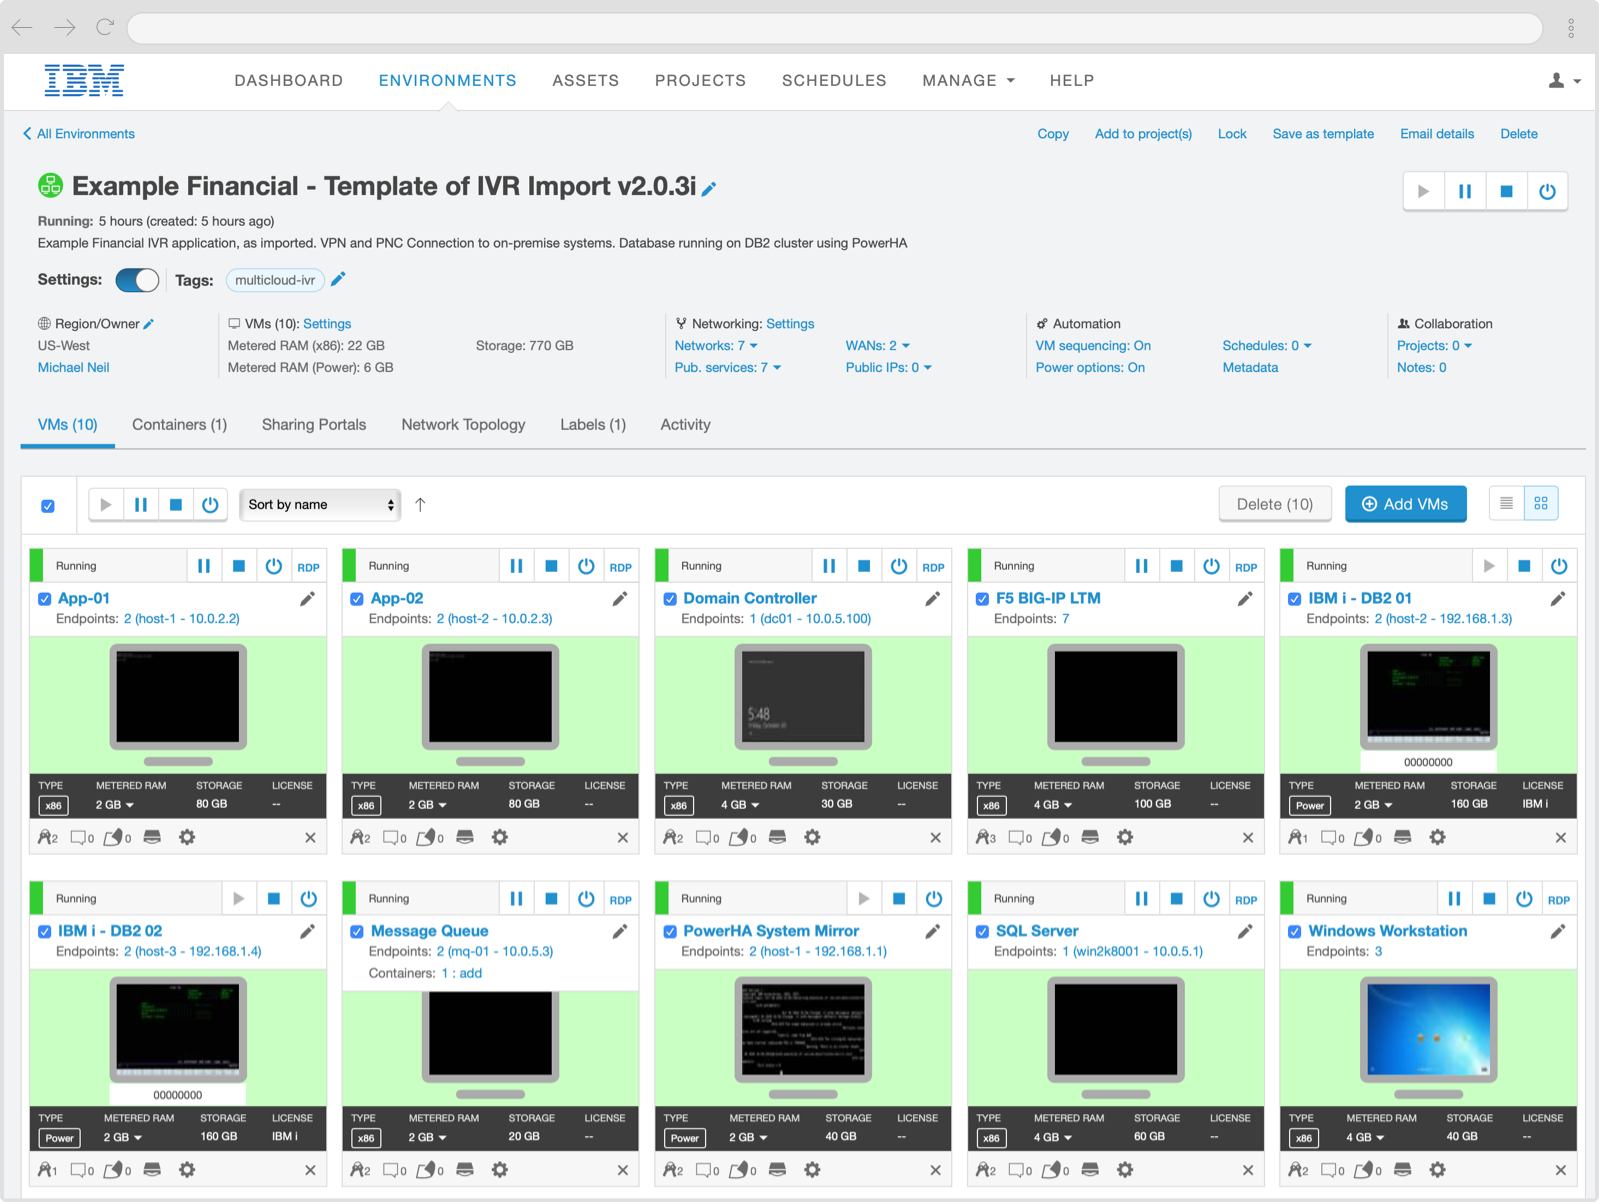Power off environment via top-right power icon
1599x1202 pixels.
1547,191
